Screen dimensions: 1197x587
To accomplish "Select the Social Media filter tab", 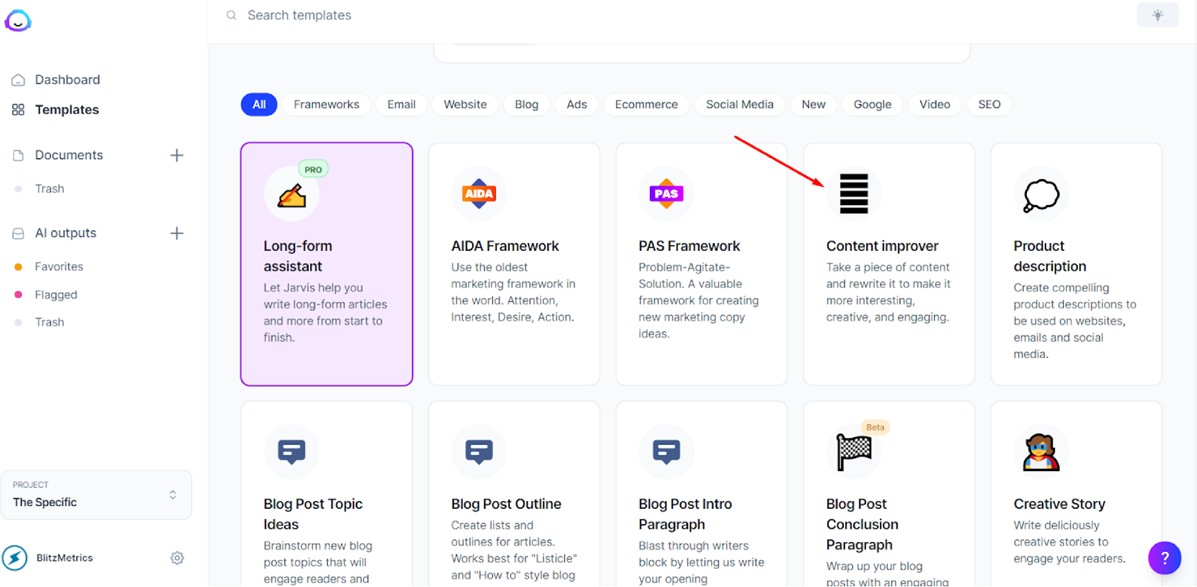I will click(739, 104).
